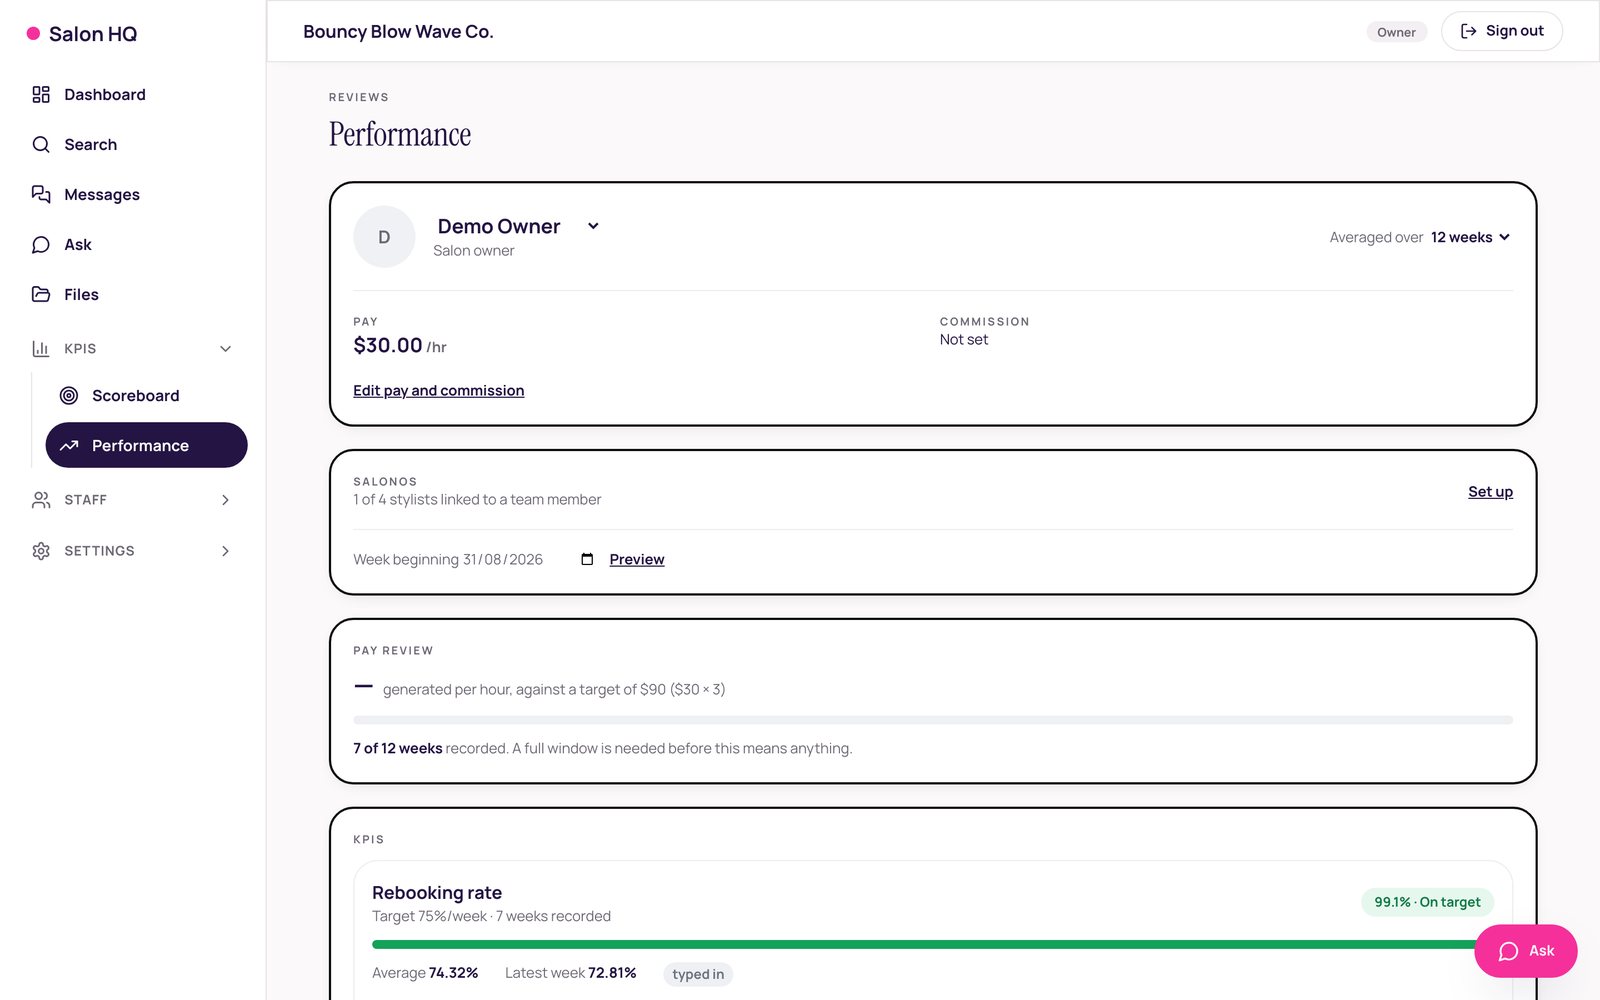Click the Staff people icon

point(41,499)
